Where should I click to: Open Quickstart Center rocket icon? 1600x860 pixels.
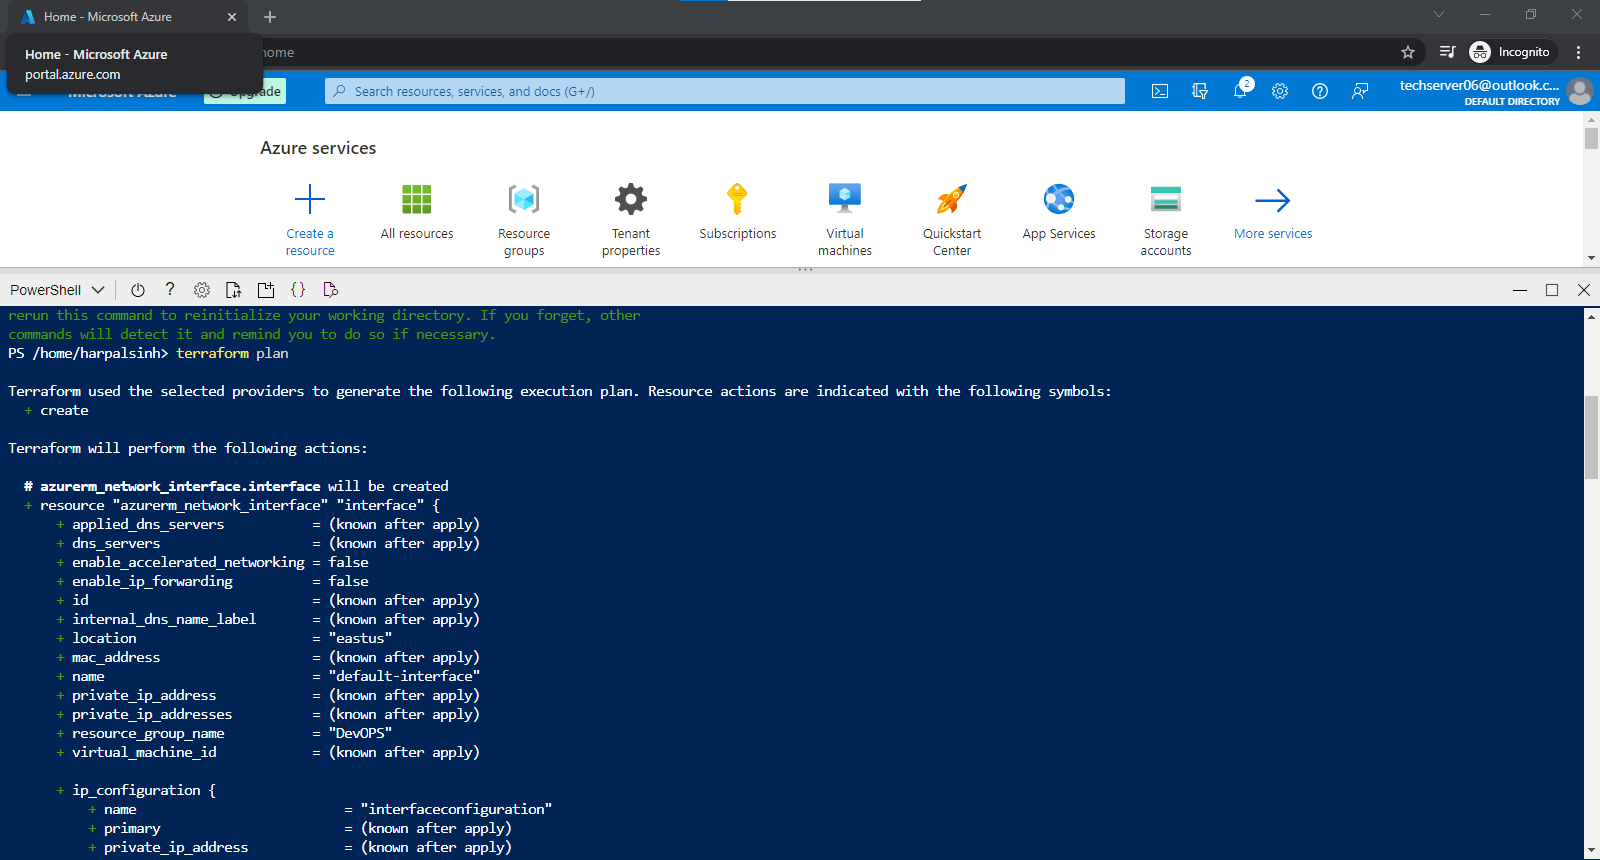pyautogui.click(x=952, y=199)
